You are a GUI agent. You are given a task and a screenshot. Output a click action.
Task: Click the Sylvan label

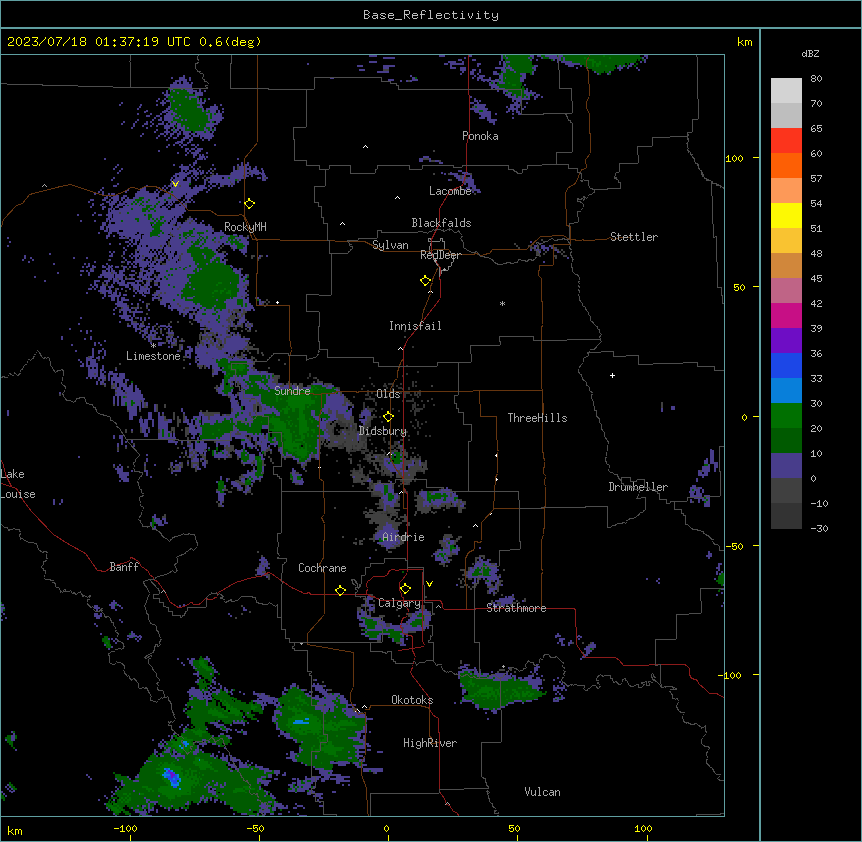390,245
